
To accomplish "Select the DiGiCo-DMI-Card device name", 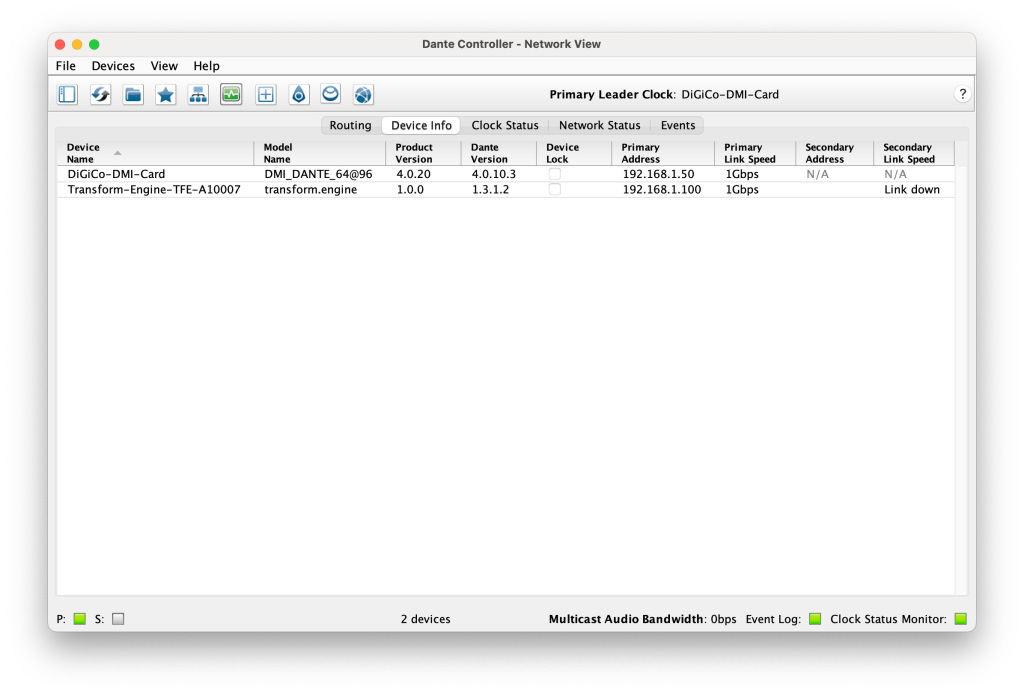I will [116, 174].
